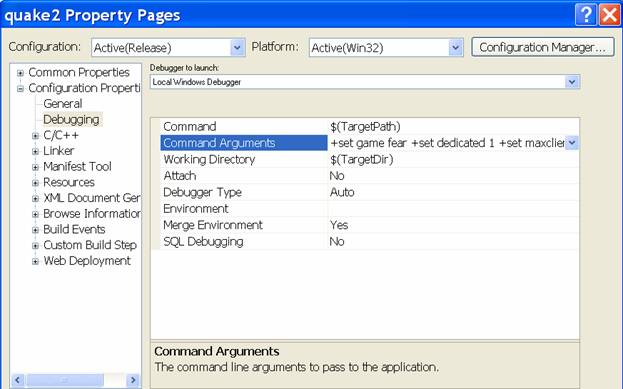Click the Help question mark button
This screenshot has width=623, height=389.
click(586, 15)
